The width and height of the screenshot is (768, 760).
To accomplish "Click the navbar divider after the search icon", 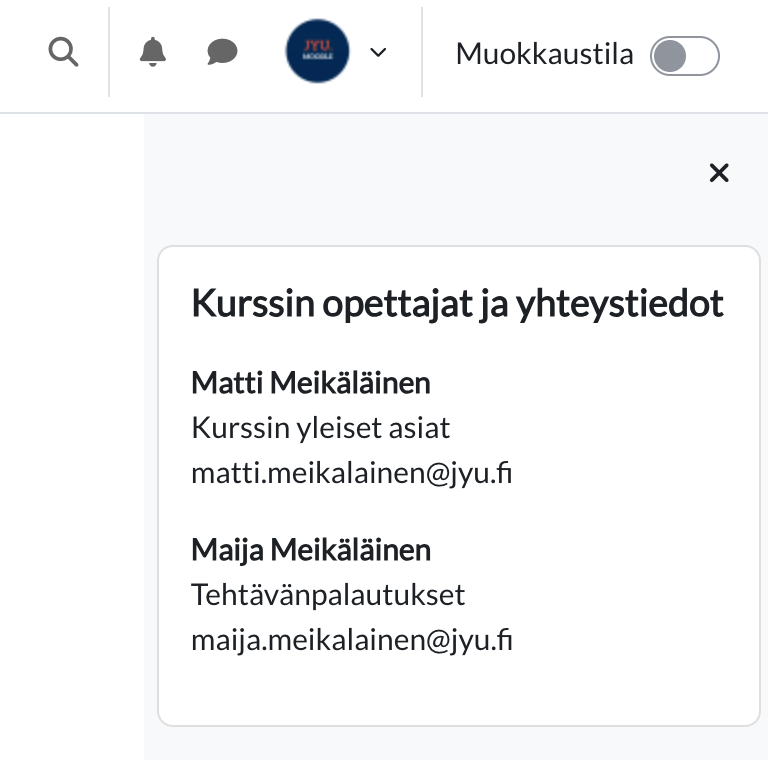I will point(109,53).
